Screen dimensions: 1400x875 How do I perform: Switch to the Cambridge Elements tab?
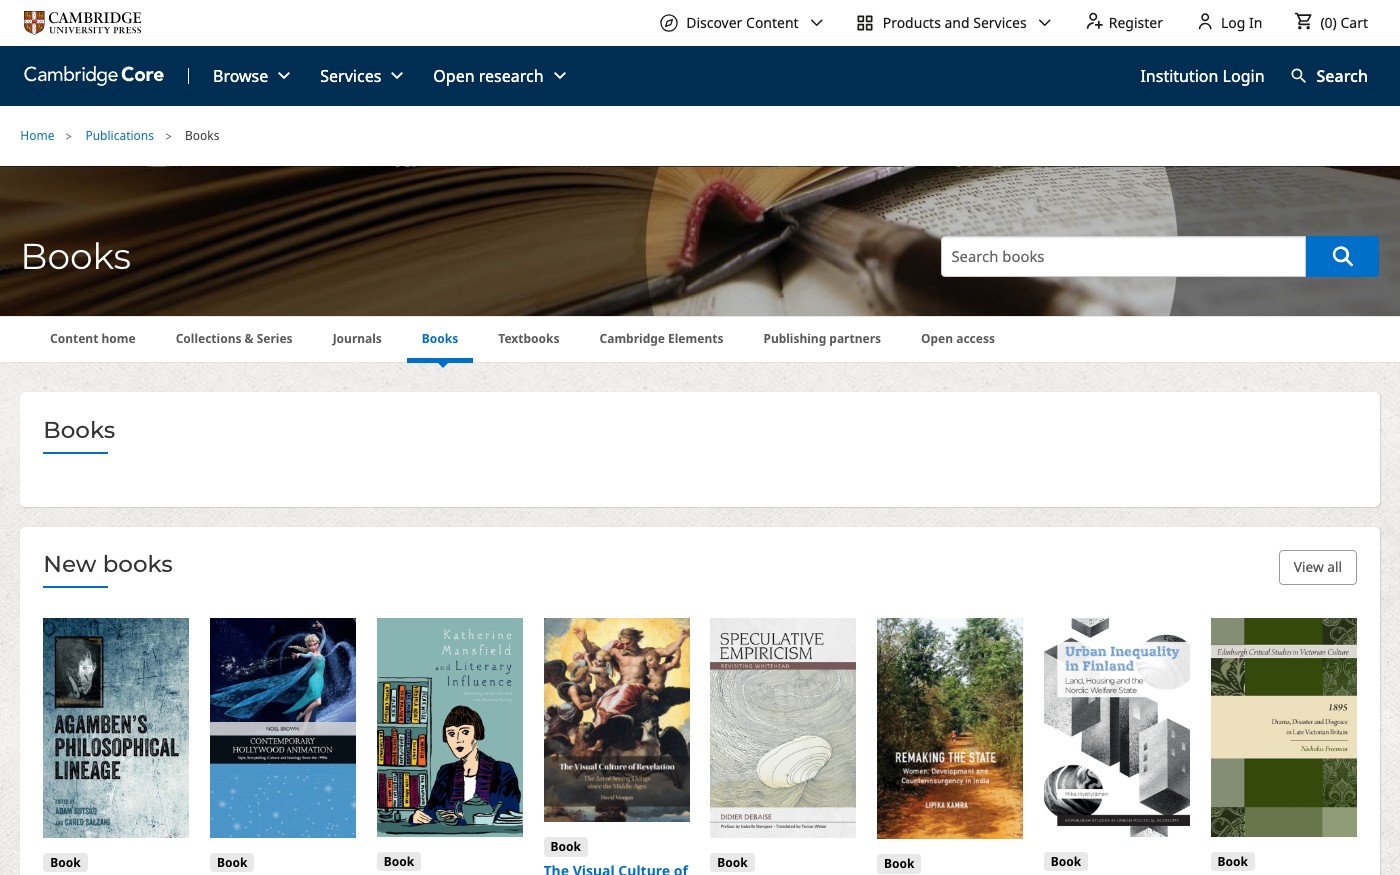click(661, 339)
